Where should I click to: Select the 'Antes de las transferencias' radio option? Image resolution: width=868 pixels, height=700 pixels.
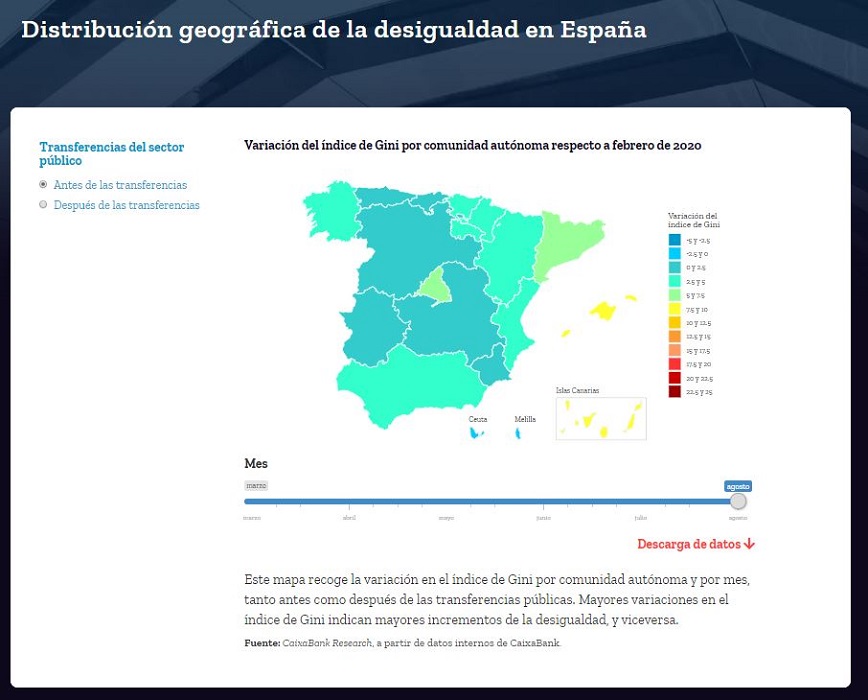coord(43,184)
